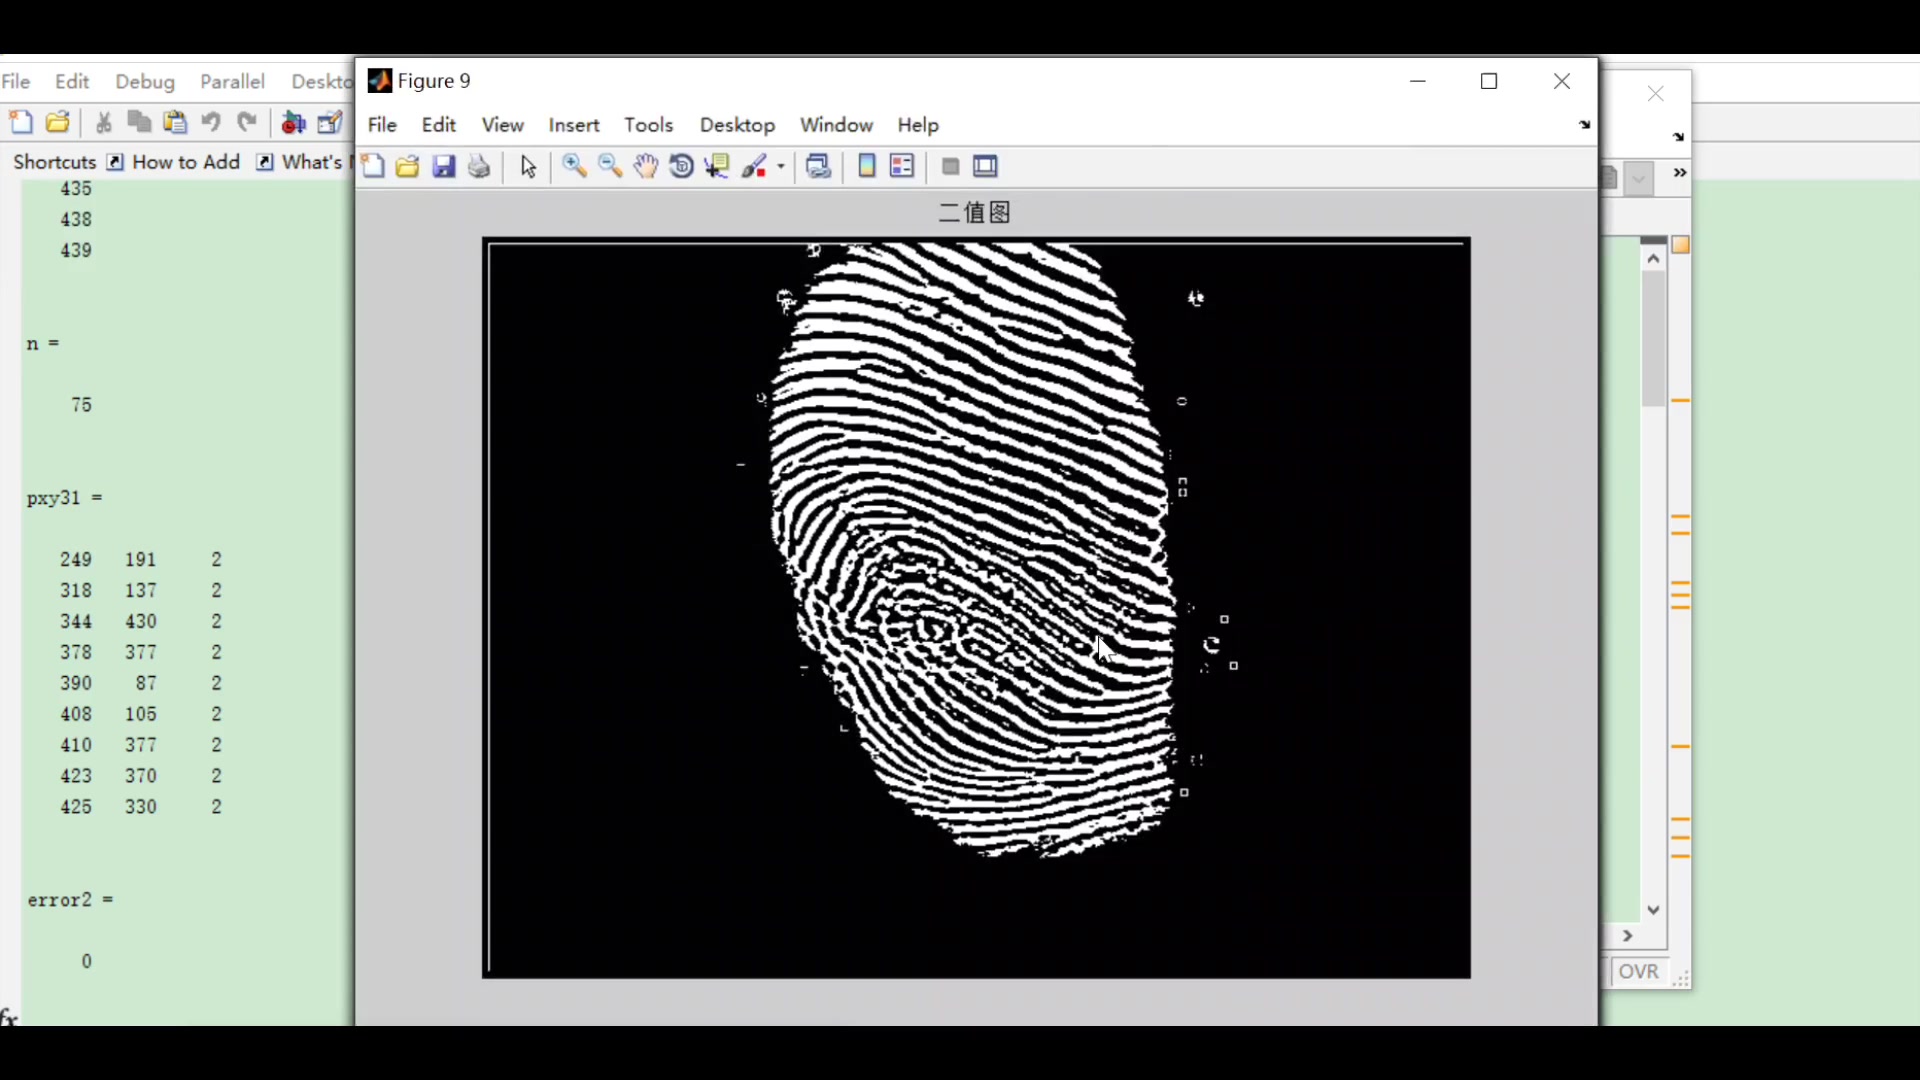This screenshot has height=1080, width=1920.
Task: Click the figure menu dock arrow
Action: [1584, 125]
